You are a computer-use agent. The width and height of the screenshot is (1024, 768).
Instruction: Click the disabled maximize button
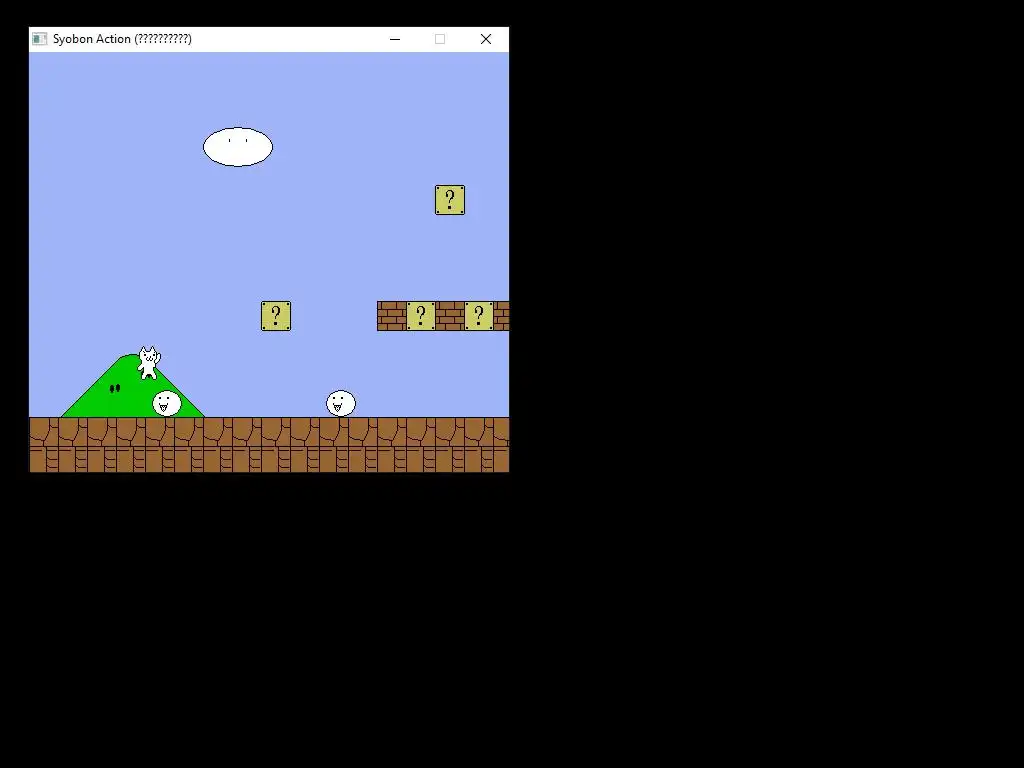[x=440, y=39]
